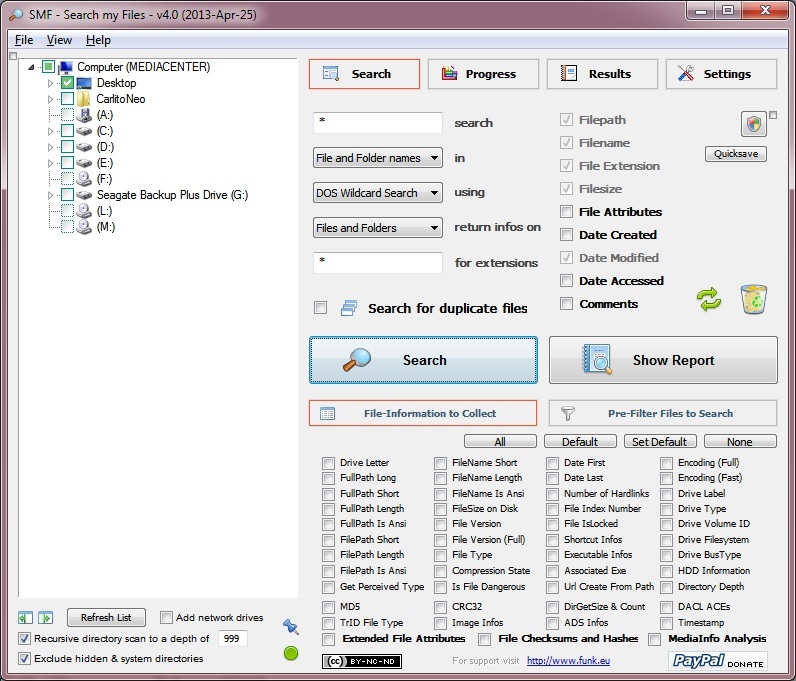This screenshot has width=796, height=681.
Task: Open the Settings tab
Action: coord(721,74)
